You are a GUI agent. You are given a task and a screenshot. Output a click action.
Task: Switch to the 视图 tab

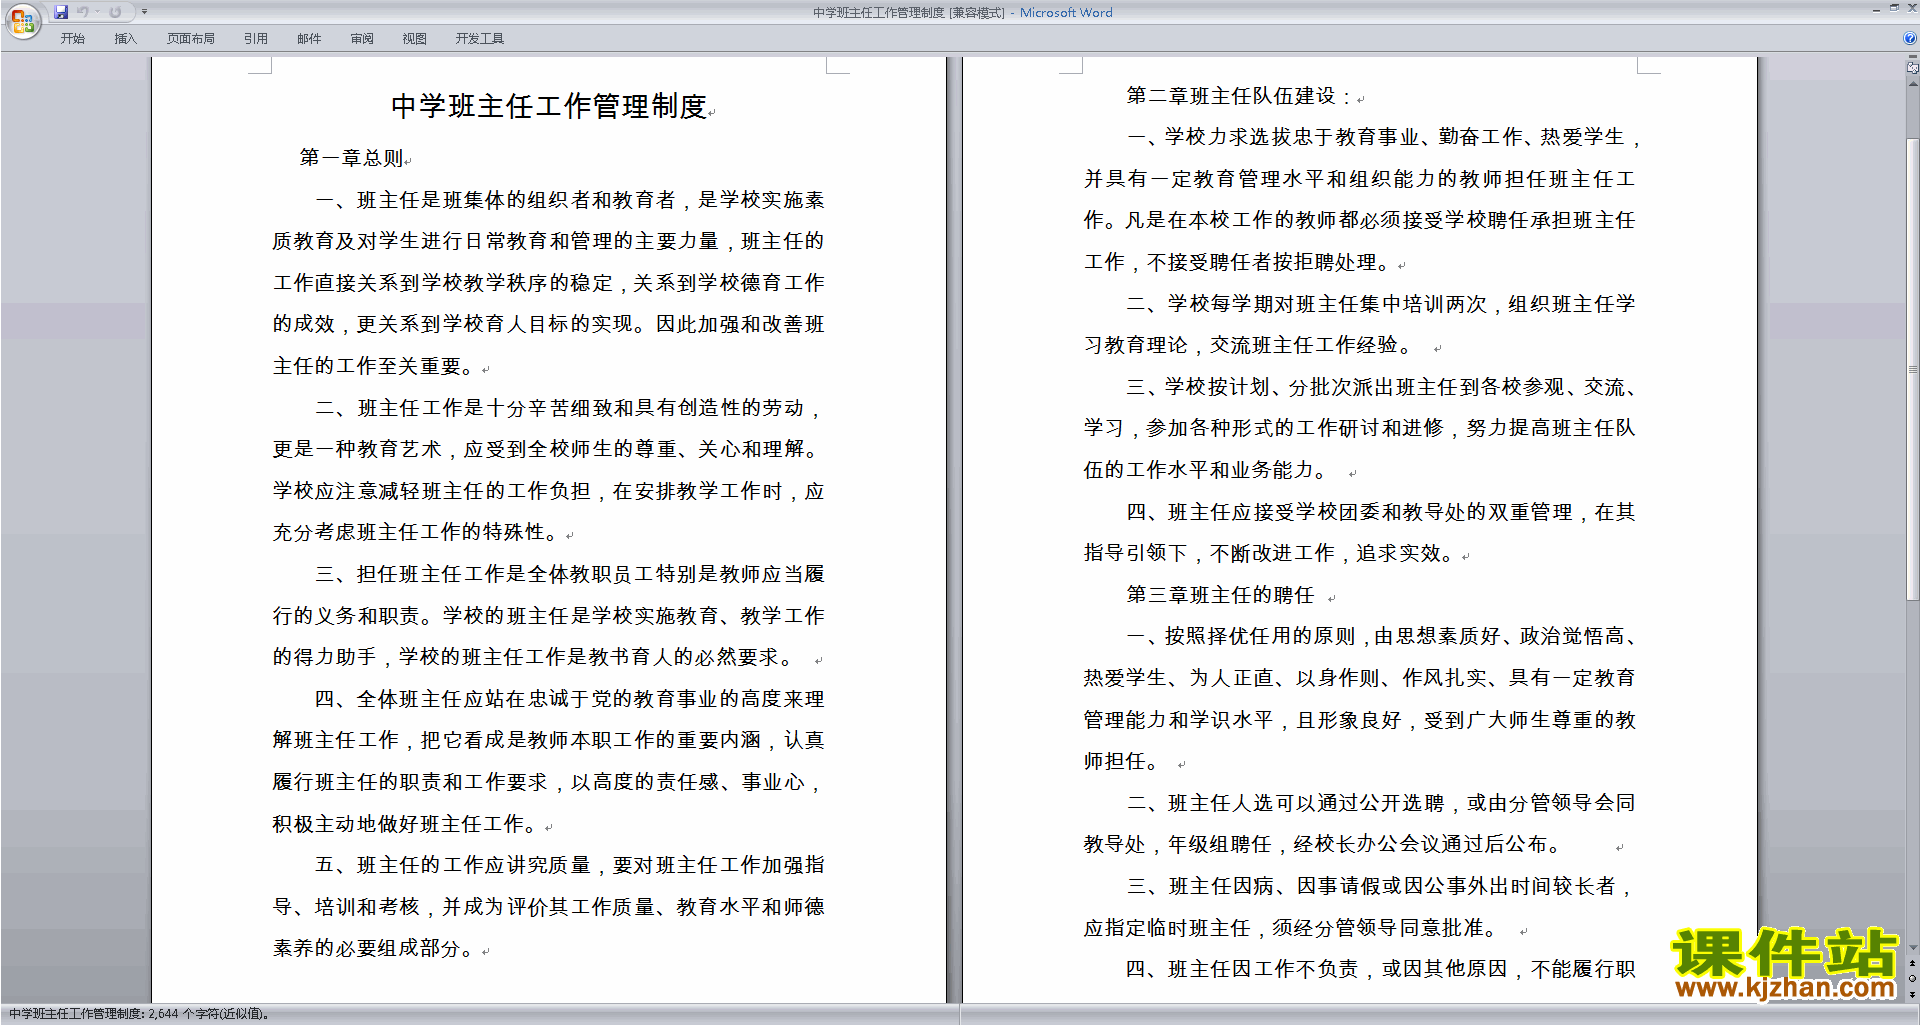(414, 39)
